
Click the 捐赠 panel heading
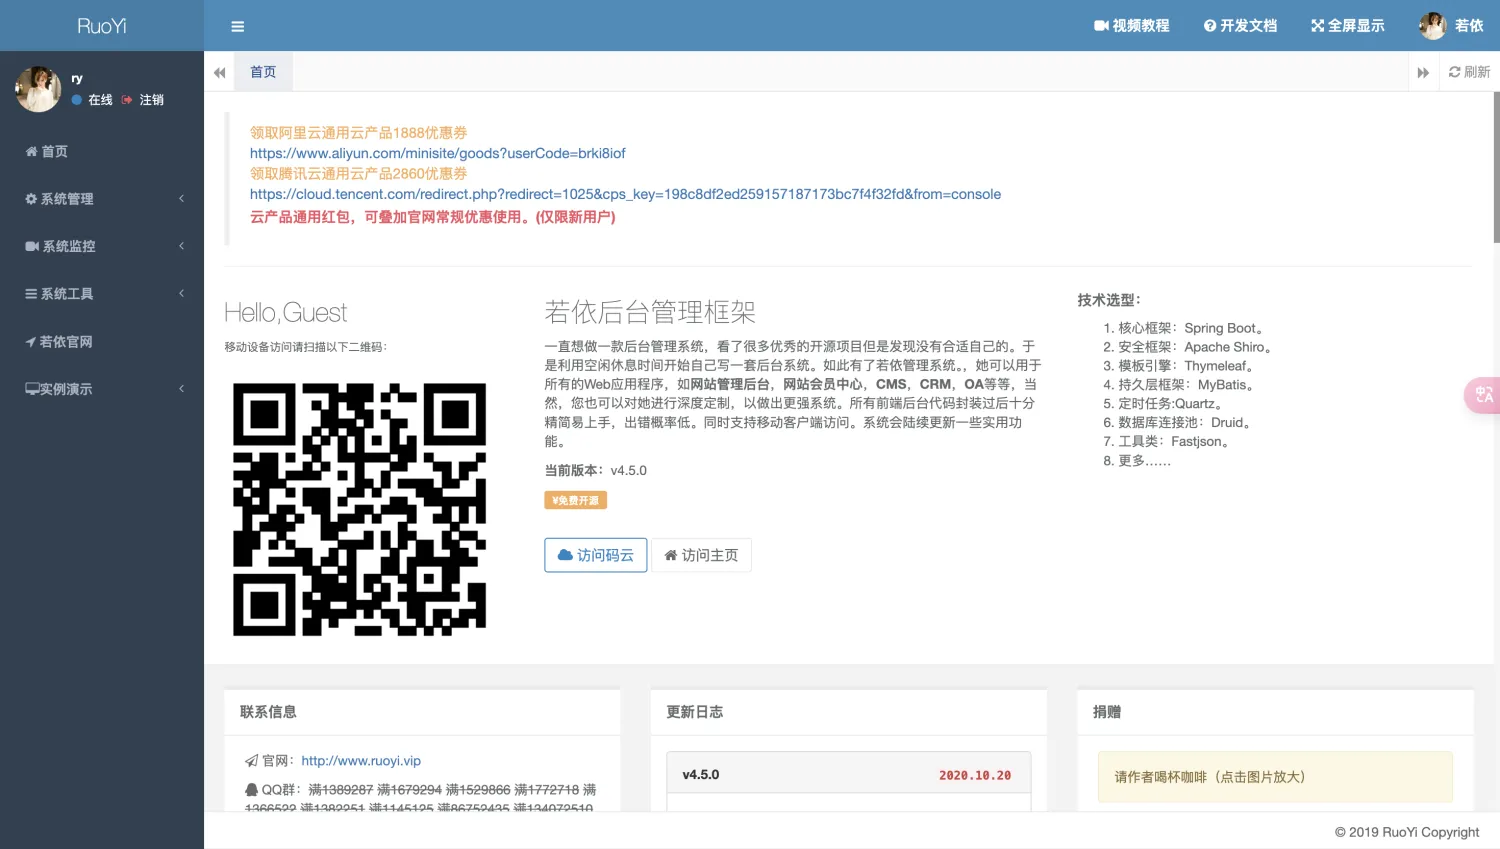coord(1107,712)
